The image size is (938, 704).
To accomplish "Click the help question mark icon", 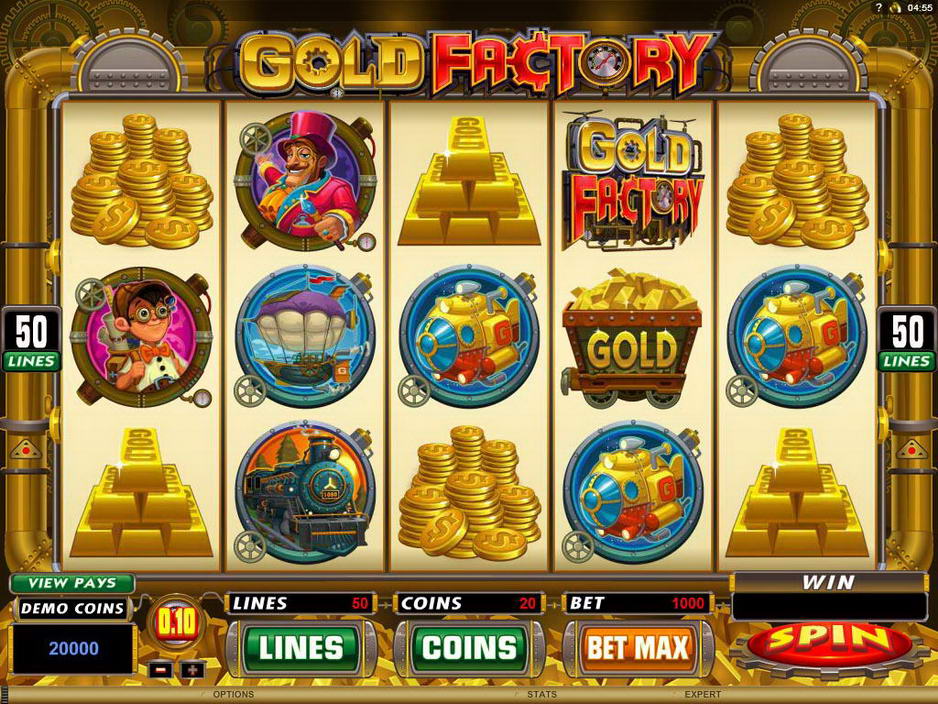I will tap(878, 8).
